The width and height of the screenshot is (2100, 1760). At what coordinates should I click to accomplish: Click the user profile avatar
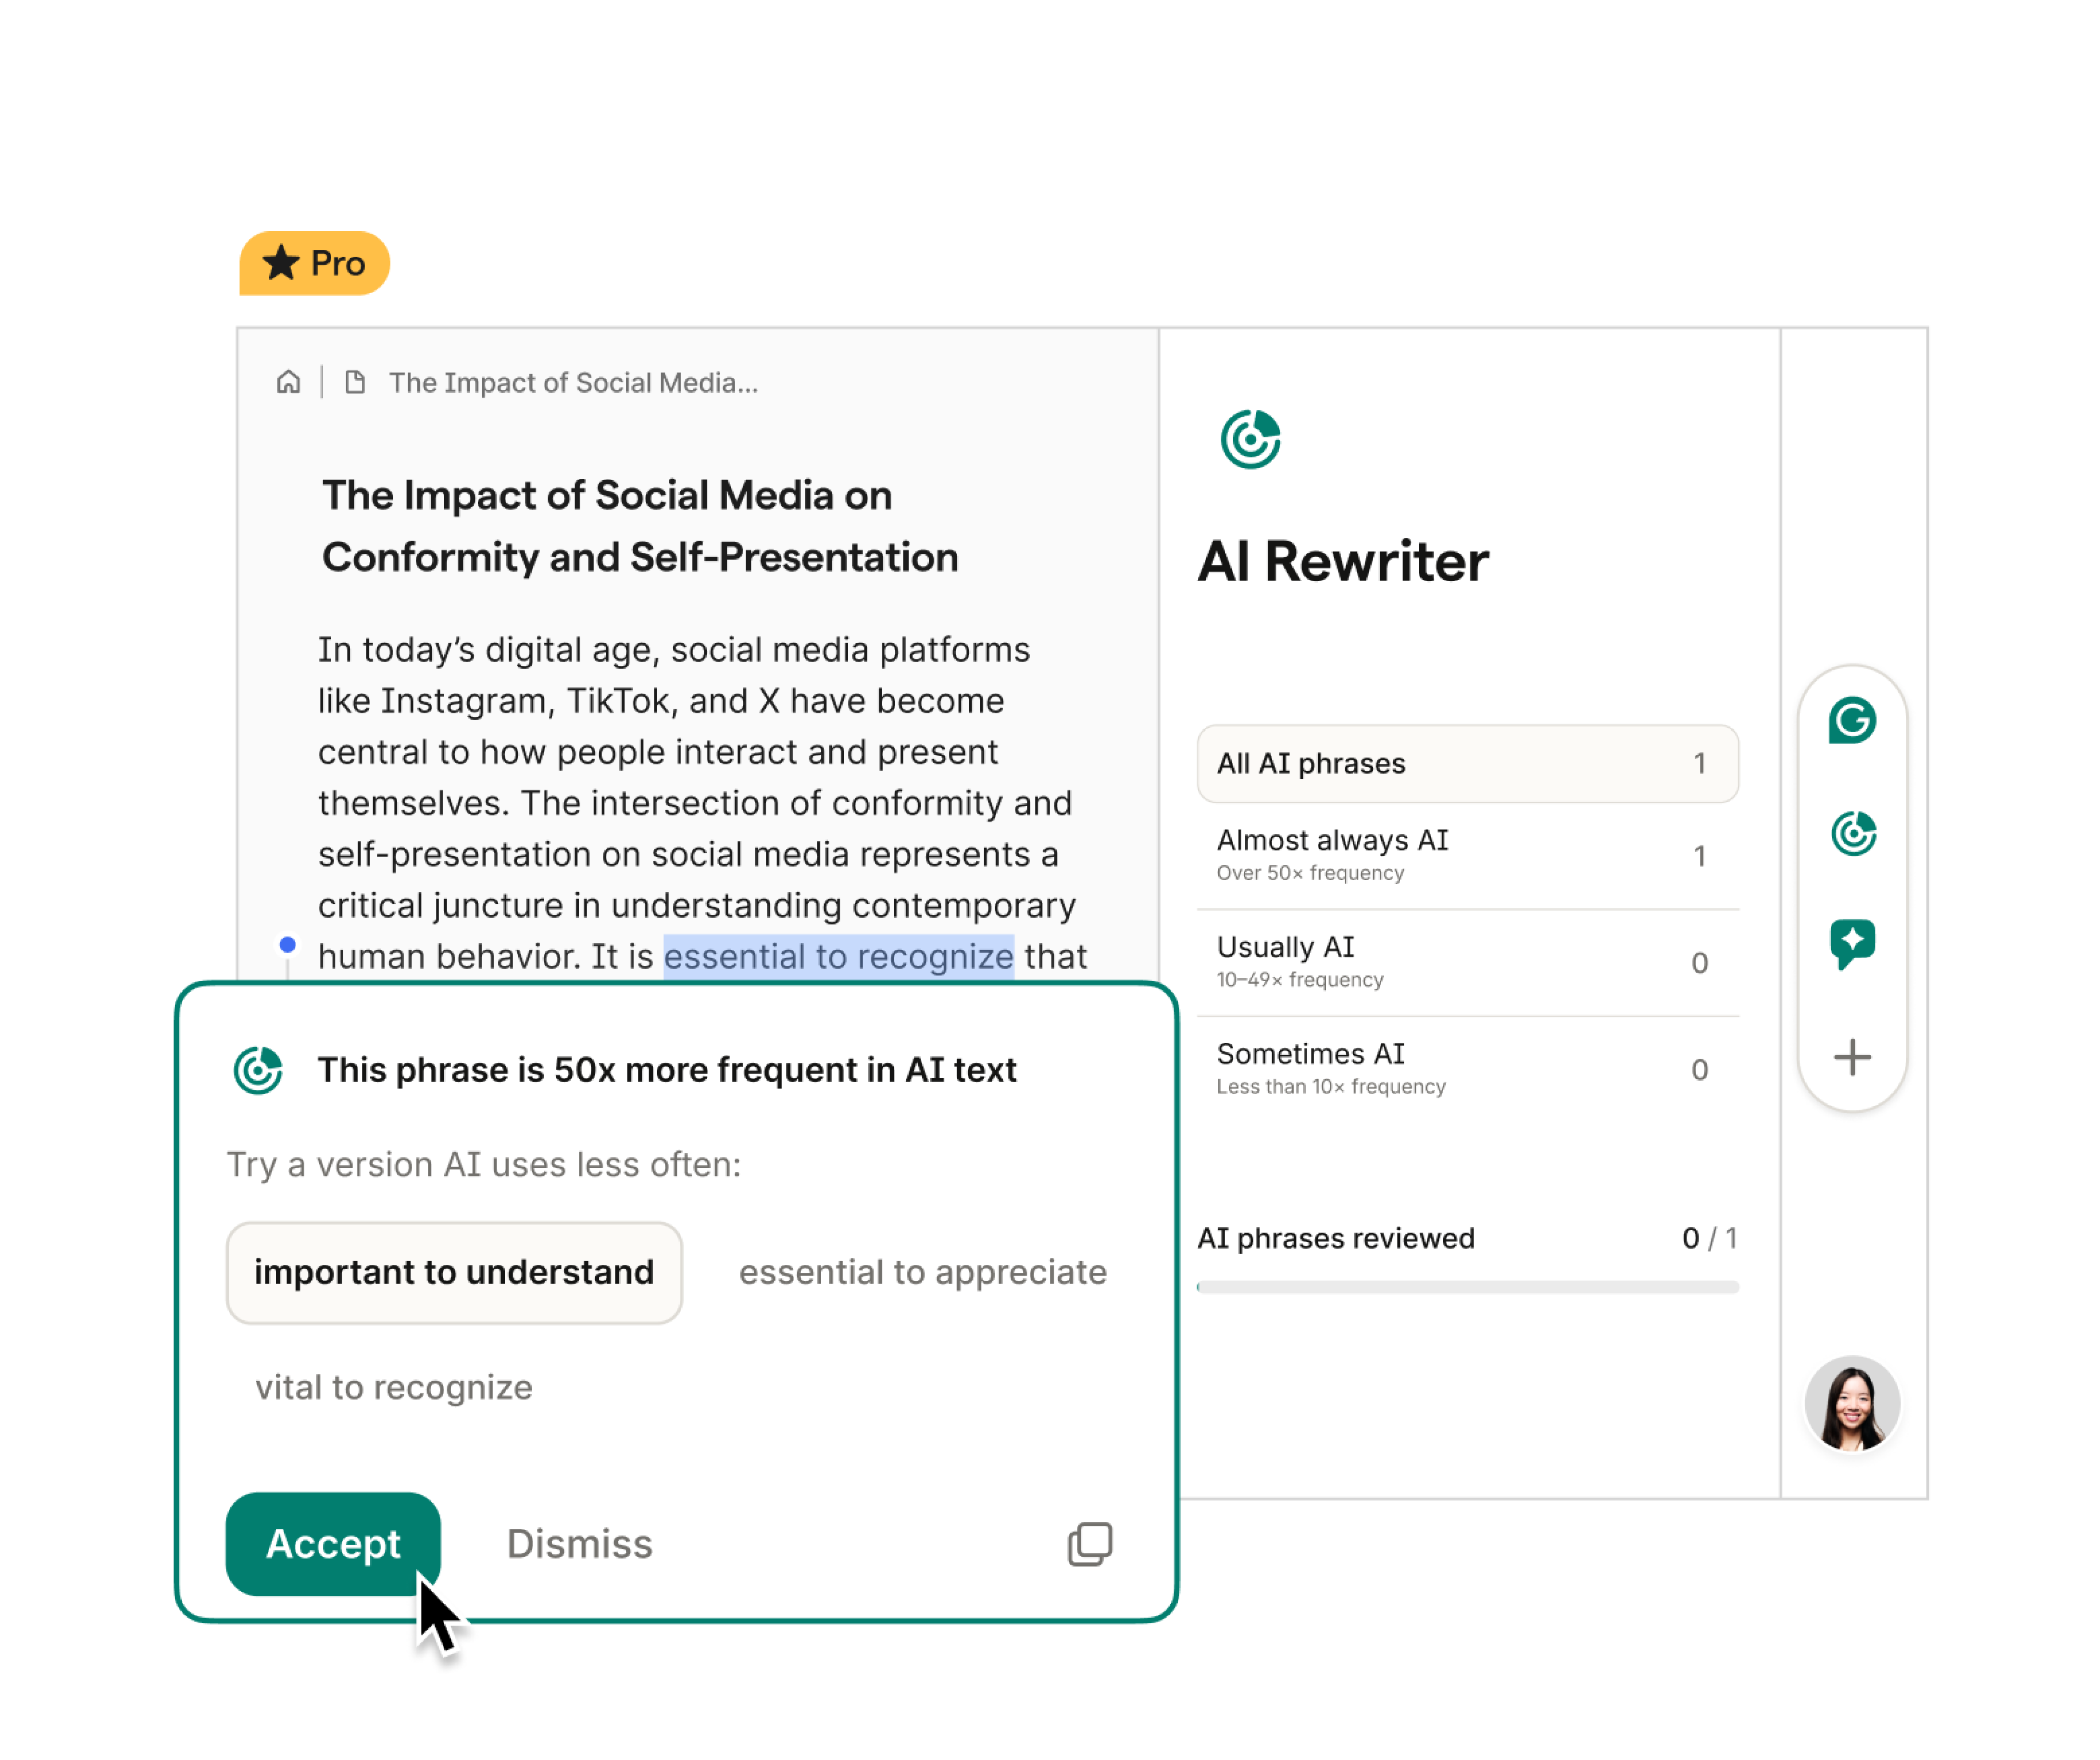[x=1852, y=1403]
